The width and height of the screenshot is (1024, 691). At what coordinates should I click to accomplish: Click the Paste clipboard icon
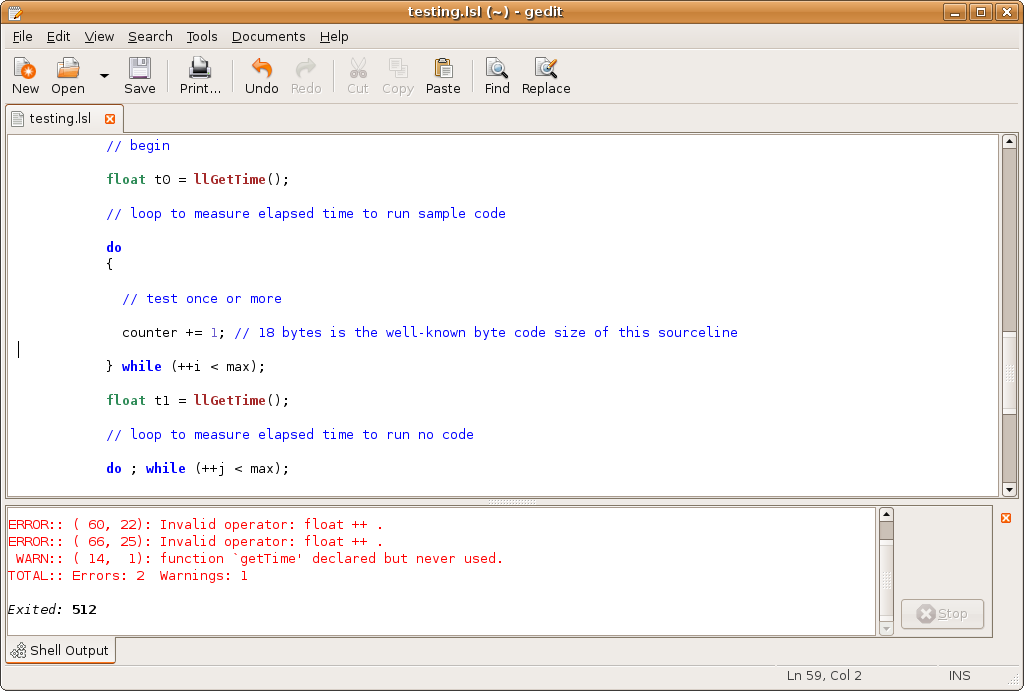pos(443,69)
